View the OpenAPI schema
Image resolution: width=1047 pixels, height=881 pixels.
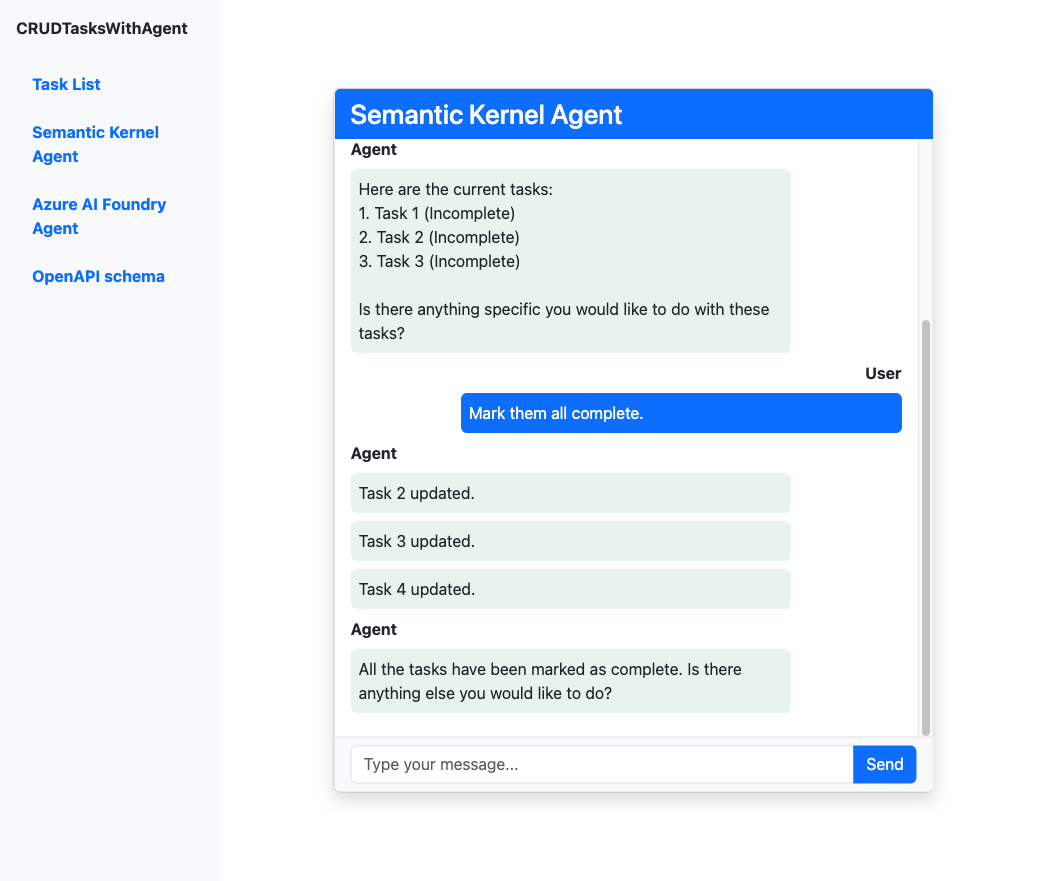[x=98, y=276]
